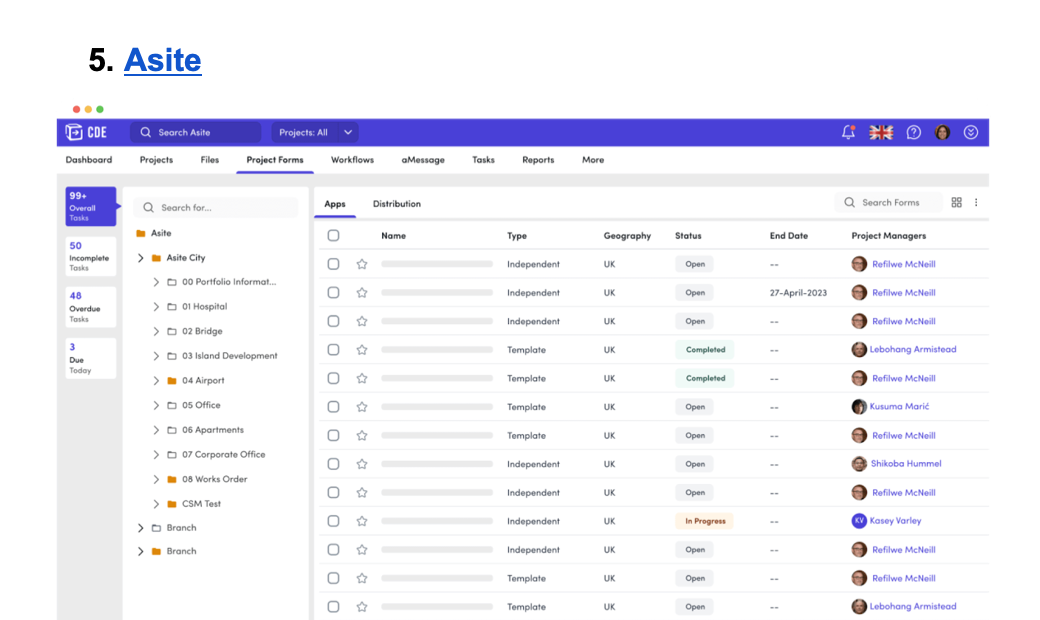Open the user profile avatar
Image resolution: width=1040 pixels, height=620 pixels.
[x=942, y=132]
